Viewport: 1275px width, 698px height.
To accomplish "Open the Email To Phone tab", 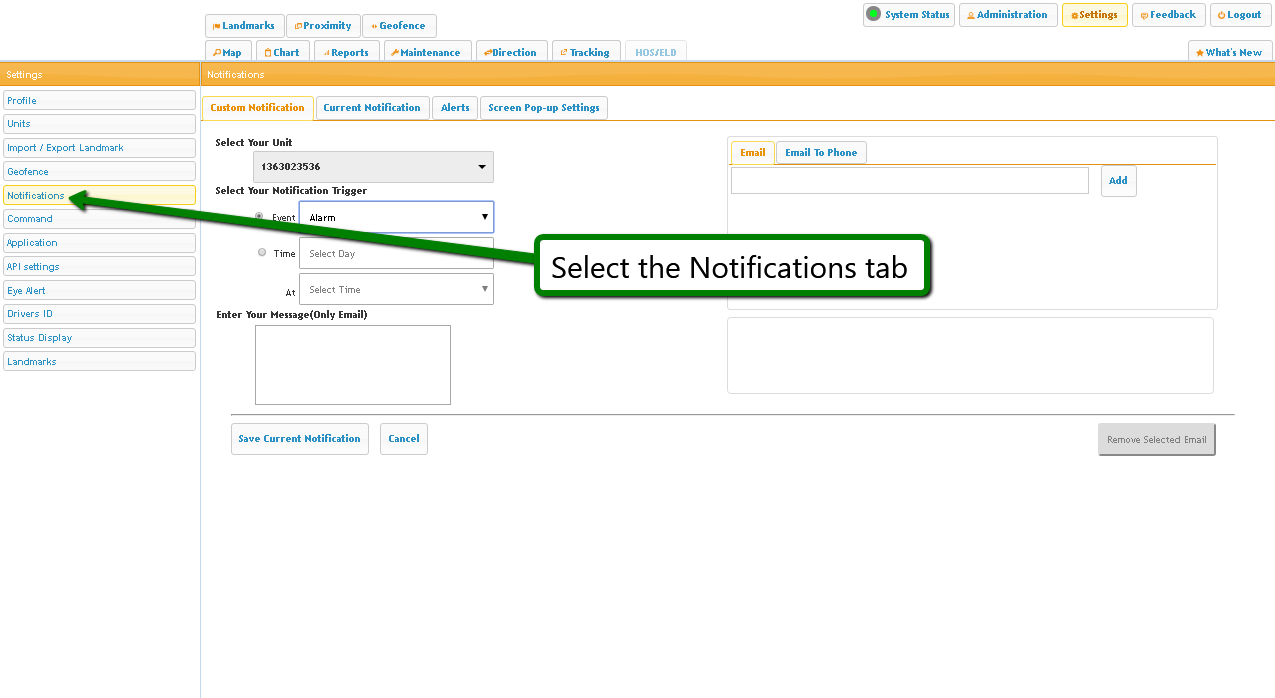I will (821, 153).
